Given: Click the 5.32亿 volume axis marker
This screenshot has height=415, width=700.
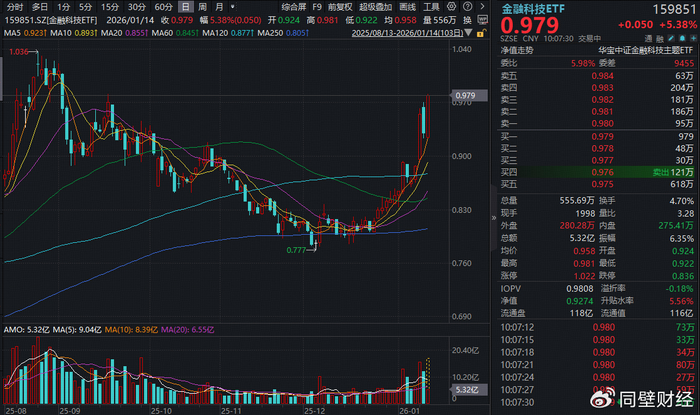Looking at the screenshot, I should 467,390.
